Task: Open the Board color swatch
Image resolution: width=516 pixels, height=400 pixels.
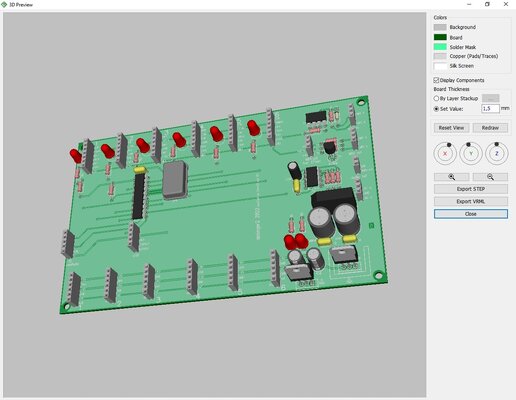Action: [440, 37]
